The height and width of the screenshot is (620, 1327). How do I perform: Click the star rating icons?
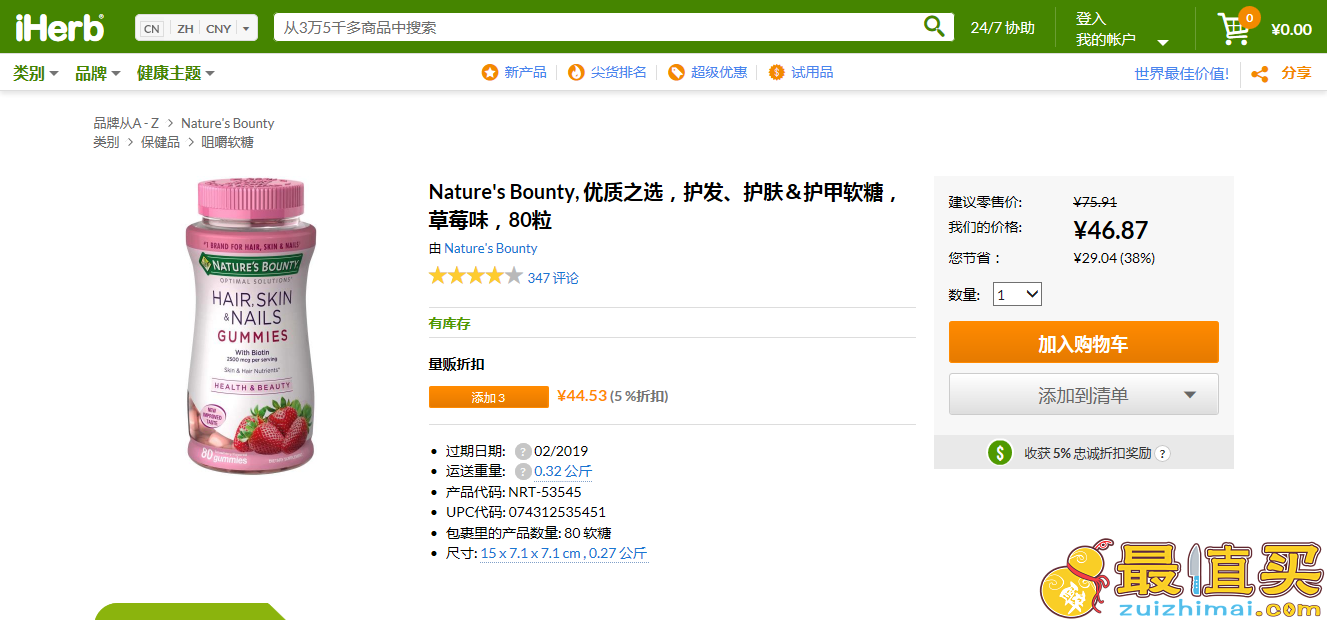(x=476, y=277)
